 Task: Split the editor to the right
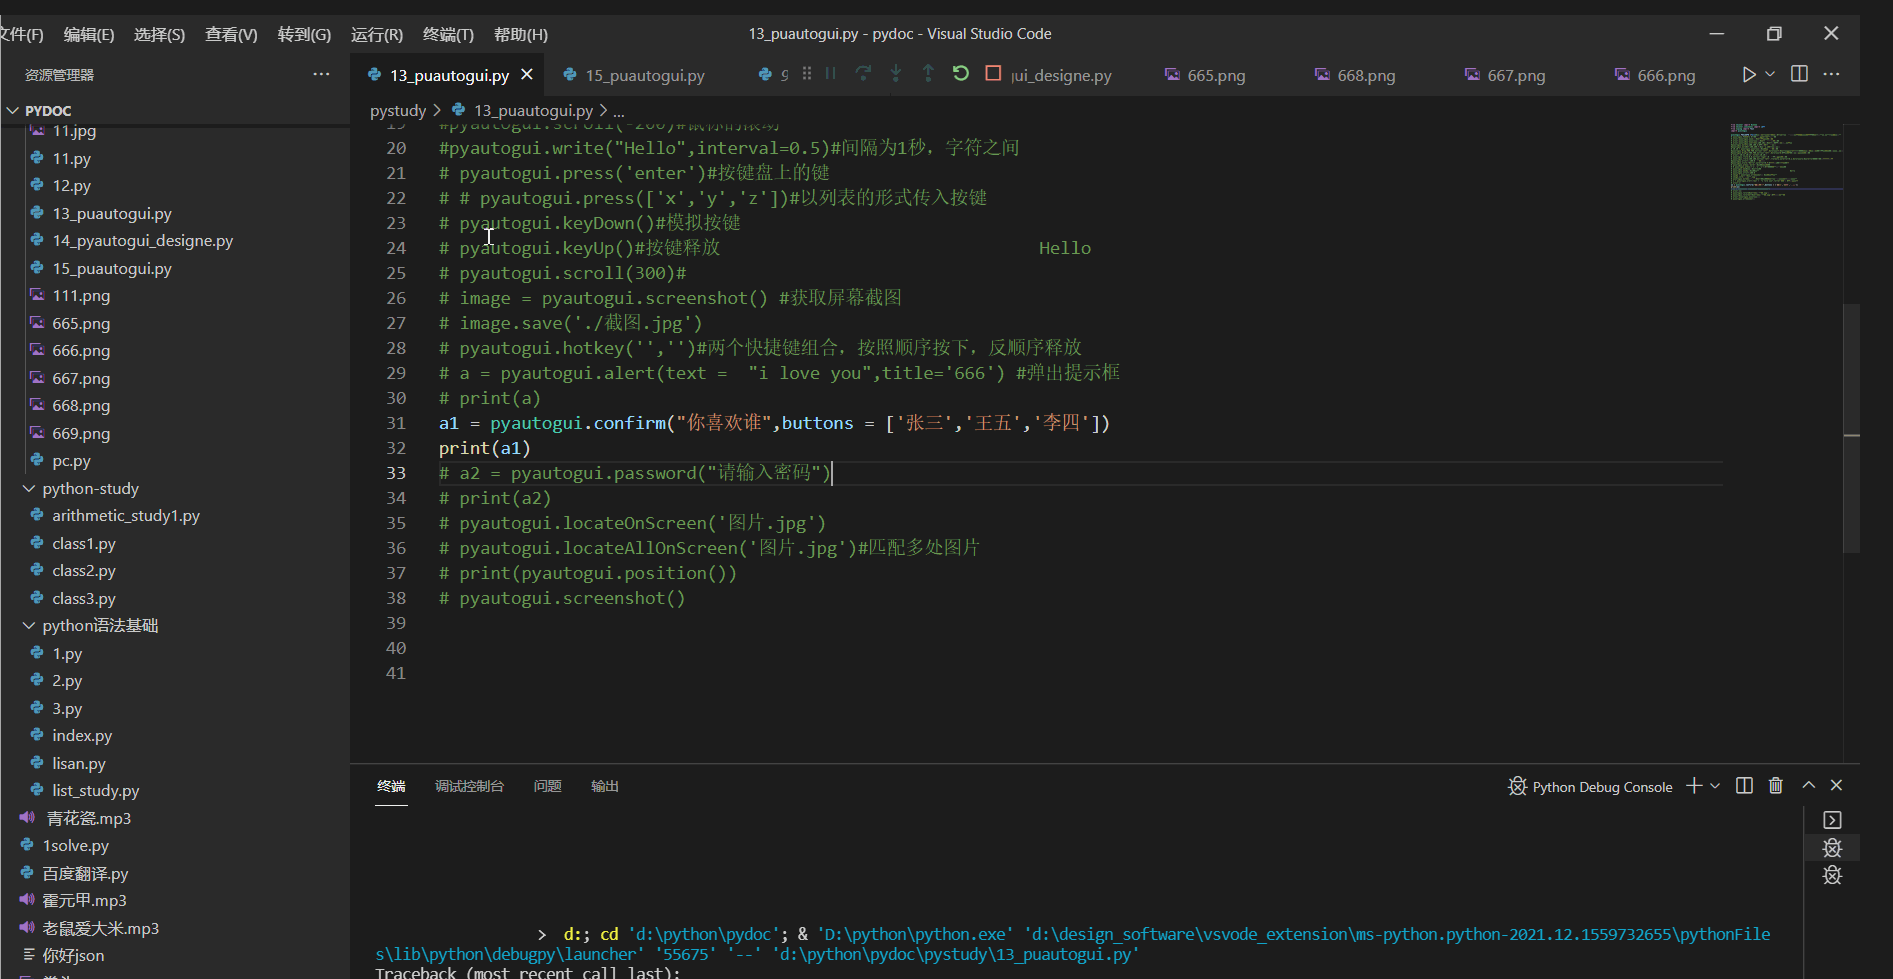pyautogui.click(x=1799, y=74)
